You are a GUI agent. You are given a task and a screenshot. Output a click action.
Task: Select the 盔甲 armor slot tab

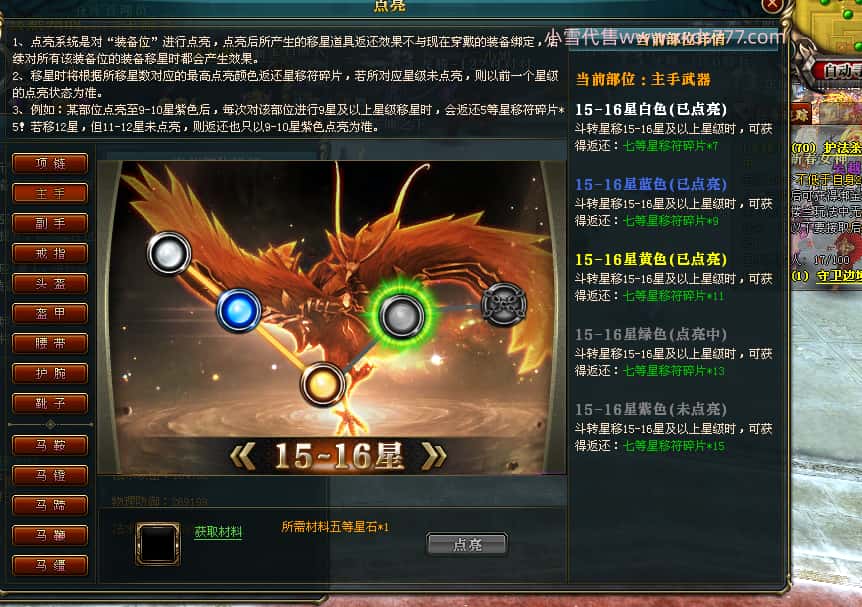[x=50, y=313]
